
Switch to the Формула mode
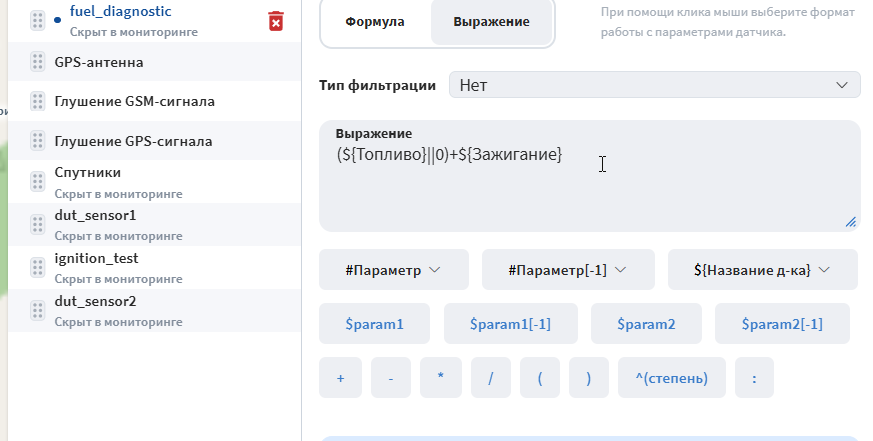[375, 22]
